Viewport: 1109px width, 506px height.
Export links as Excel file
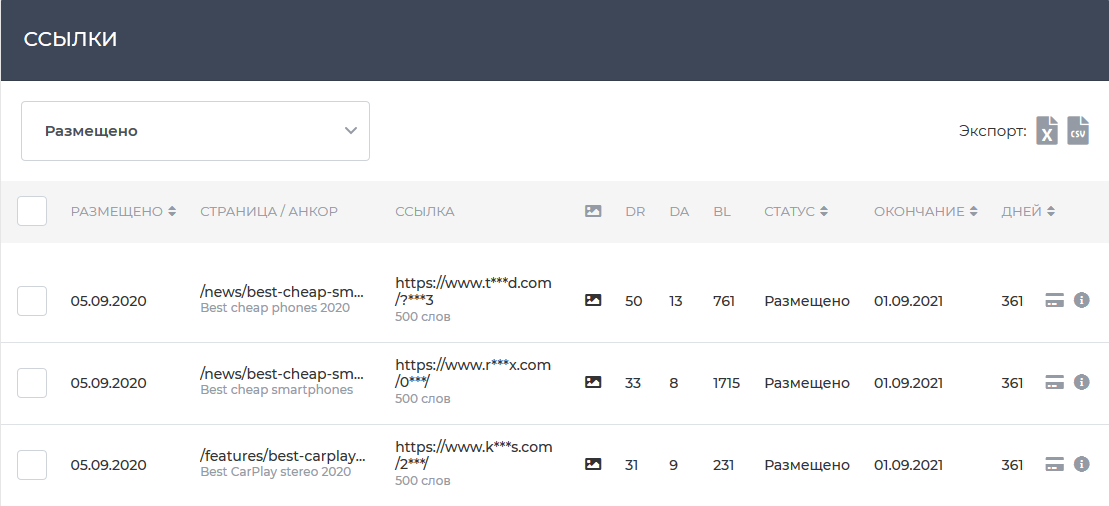pyautogui.click(x=1047, y=131)
